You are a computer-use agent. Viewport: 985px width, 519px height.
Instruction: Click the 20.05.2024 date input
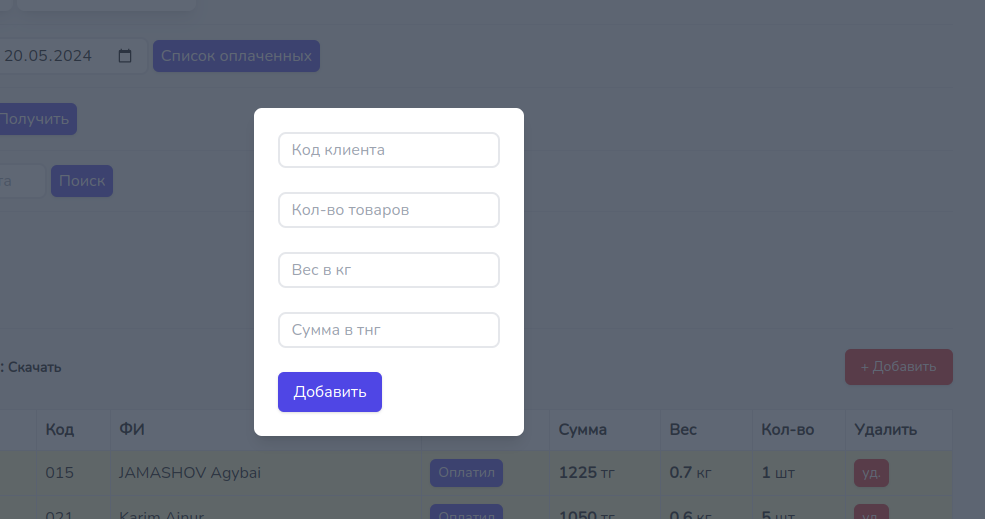pyautogui.click(x=60, y=56)
